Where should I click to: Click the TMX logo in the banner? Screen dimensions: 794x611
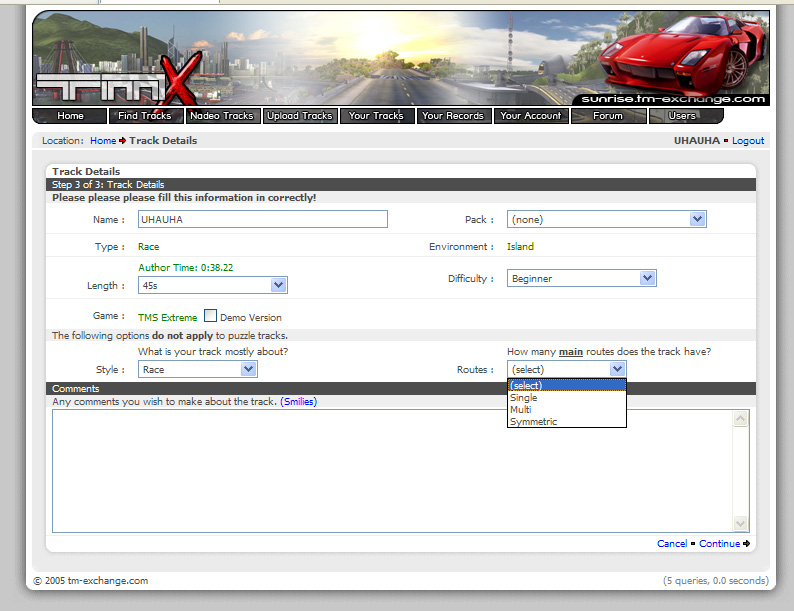pyautogui.click(x=110, y=85)
